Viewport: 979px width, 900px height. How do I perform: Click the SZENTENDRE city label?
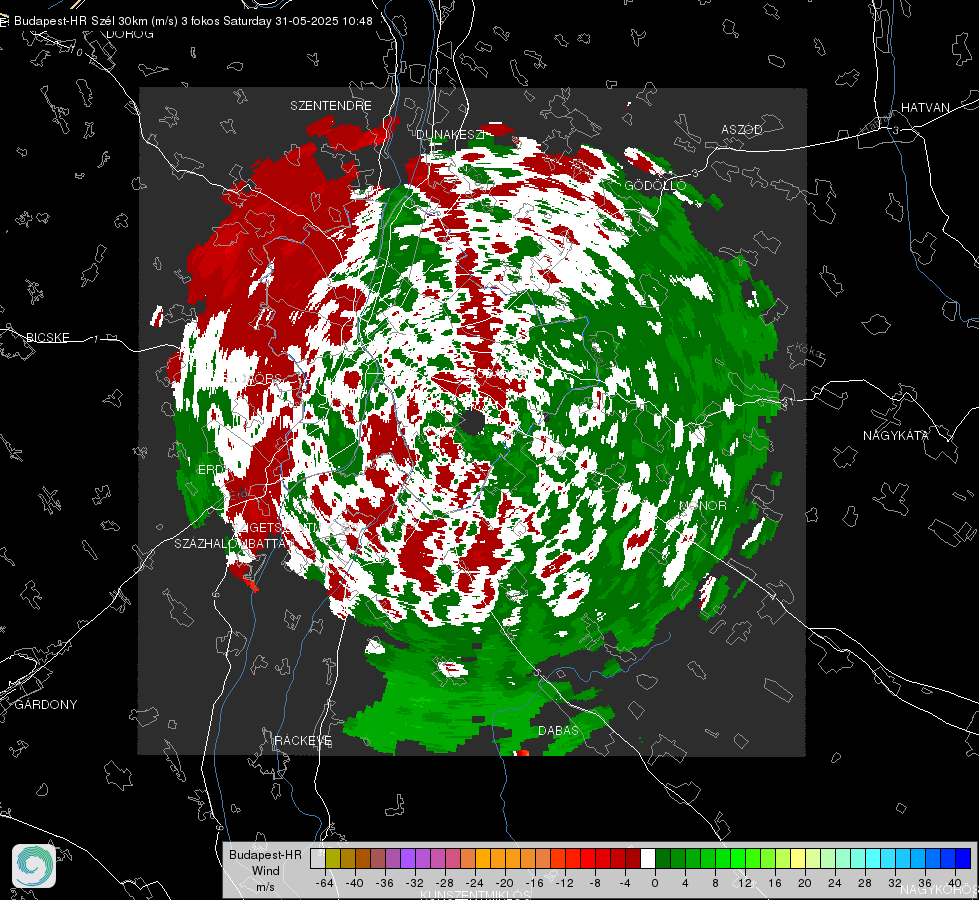[x=331, y=106]
